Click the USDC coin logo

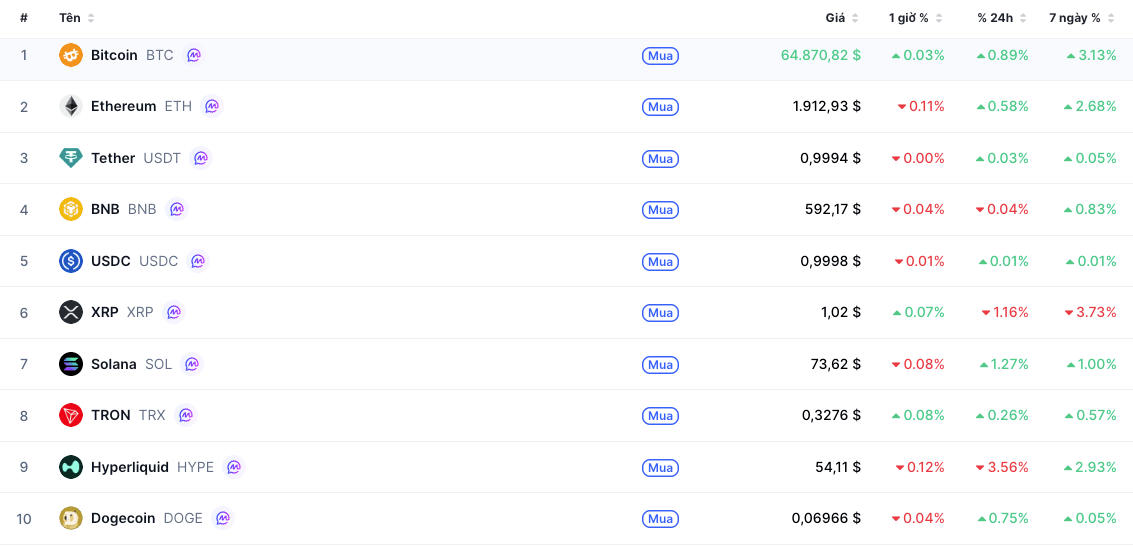coord(71,261)
